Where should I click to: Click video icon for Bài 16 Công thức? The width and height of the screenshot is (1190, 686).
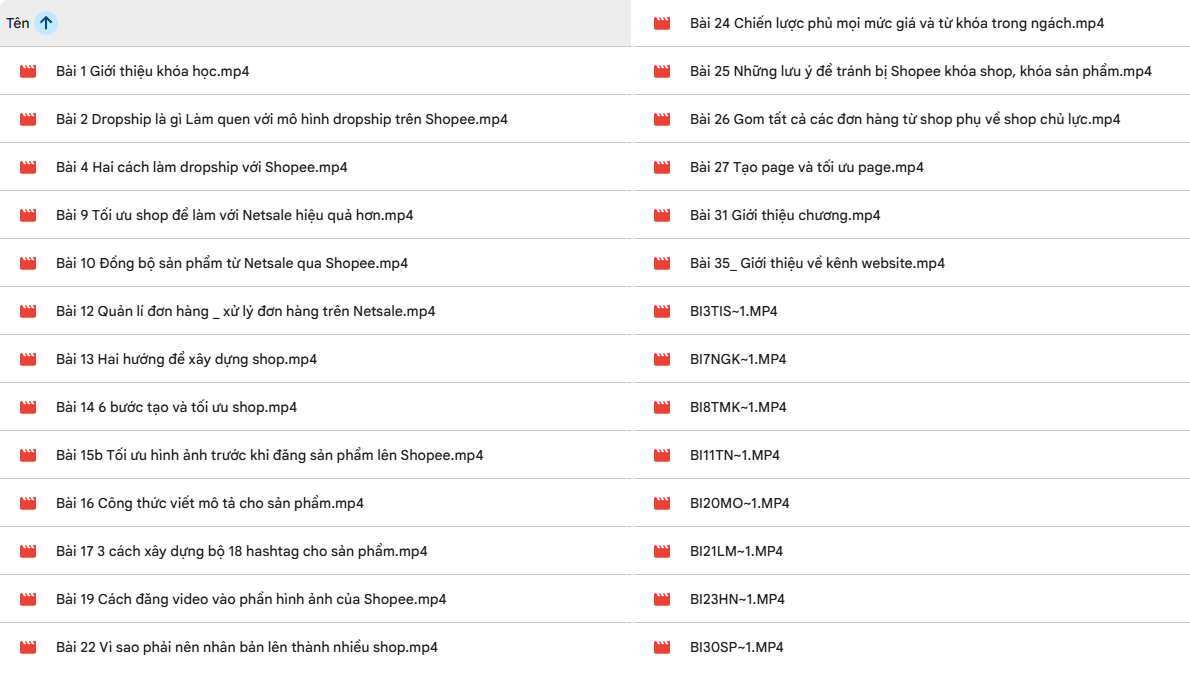coord(28,504)
